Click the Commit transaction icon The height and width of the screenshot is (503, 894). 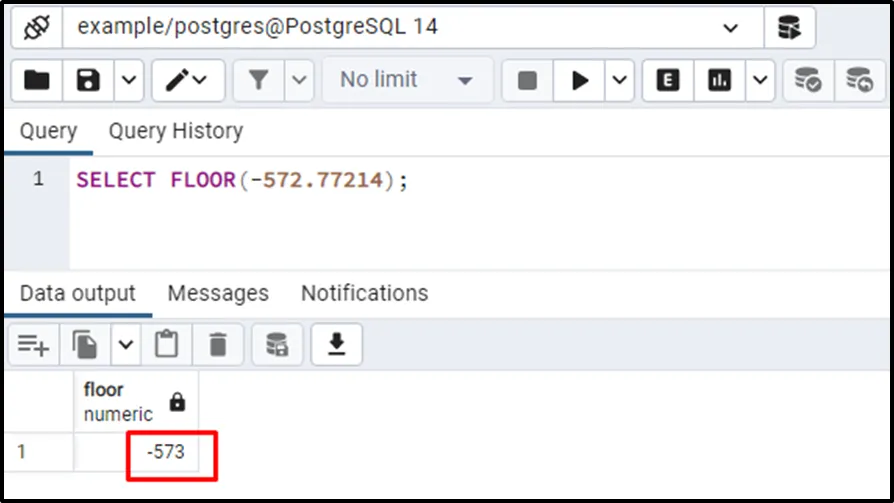click(x=808, y=80)
